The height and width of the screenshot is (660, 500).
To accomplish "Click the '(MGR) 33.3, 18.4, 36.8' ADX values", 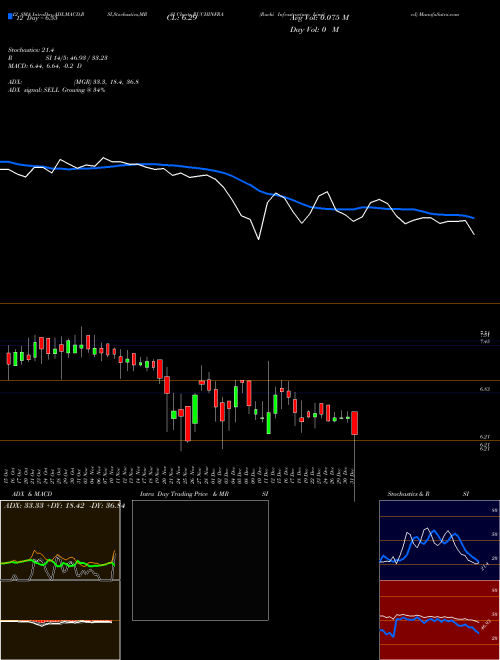I will pos(106,82).
